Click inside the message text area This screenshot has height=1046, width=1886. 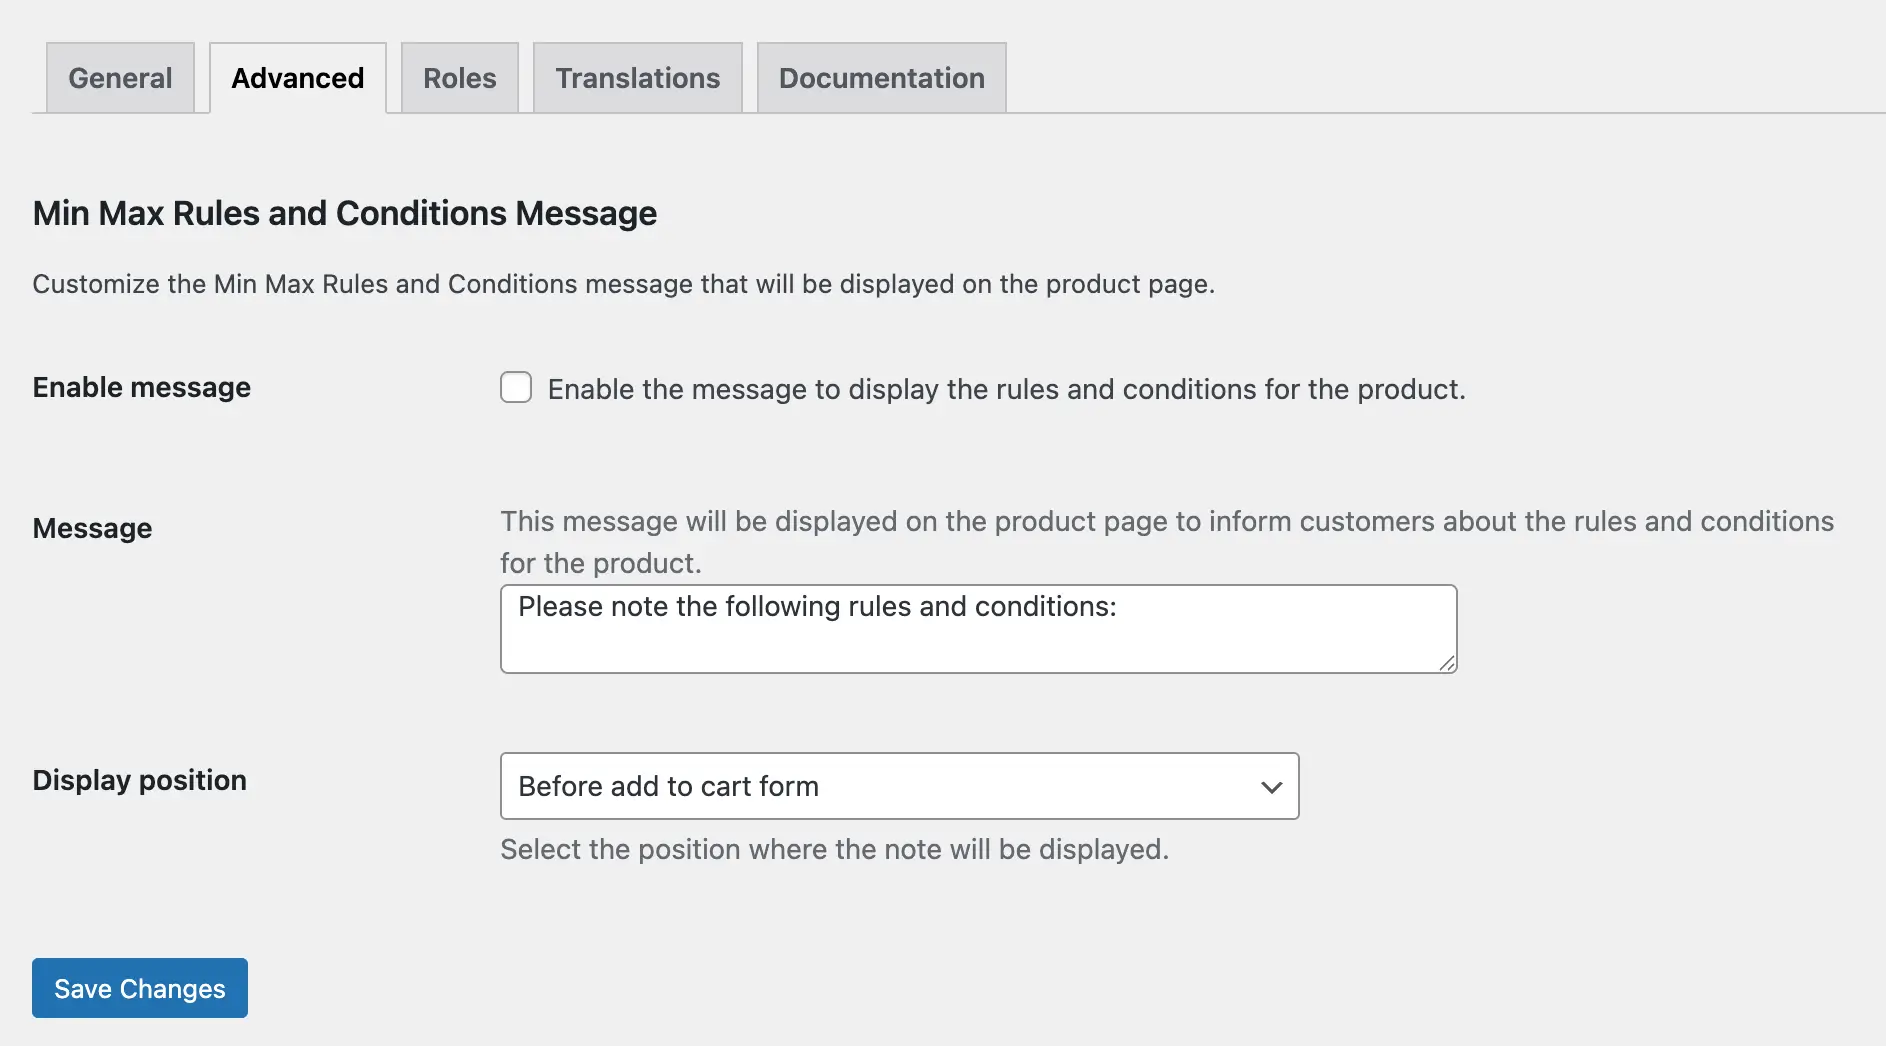tap(978, 628)
